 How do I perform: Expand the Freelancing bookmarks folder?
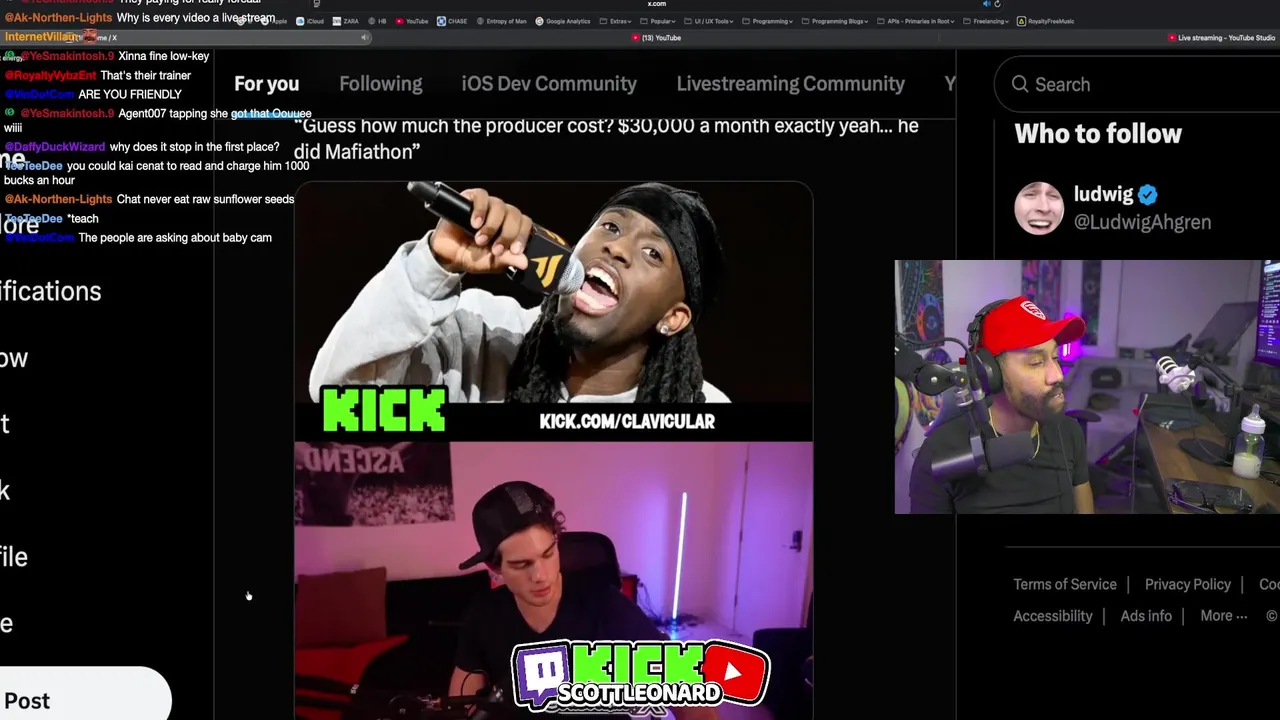(x=984, y=21)
